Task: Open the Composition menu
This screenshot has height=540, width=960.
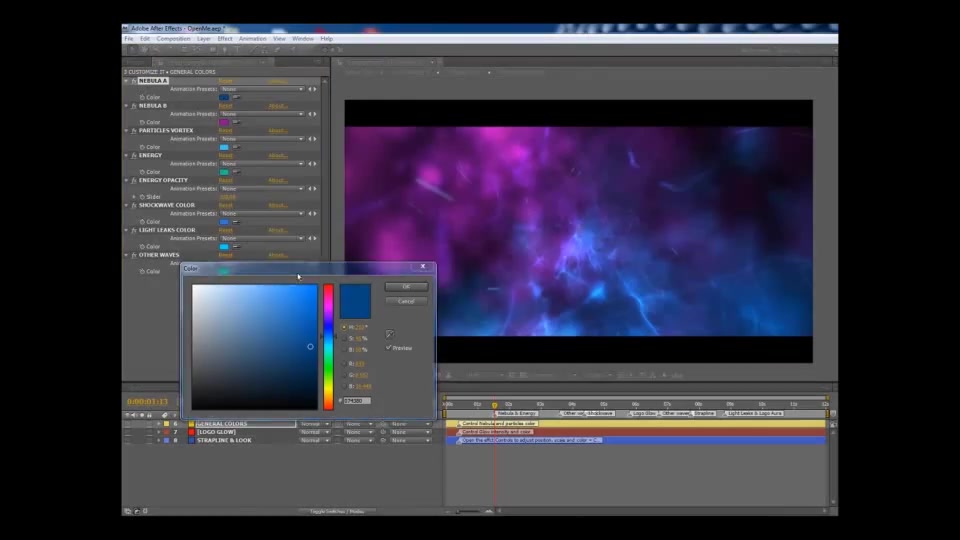Action: pyautogui.click(x=173, y=39)
